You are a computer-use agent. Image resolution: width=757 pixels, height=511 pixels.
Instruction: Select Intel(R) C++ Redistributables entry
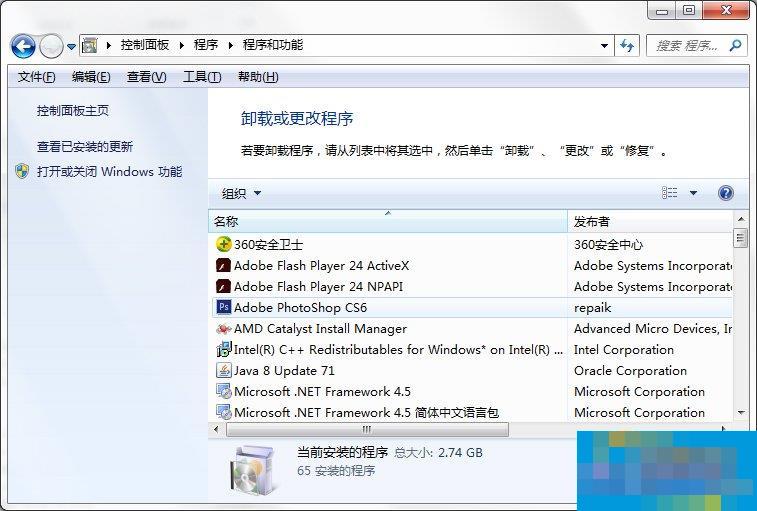pos(398,349)
